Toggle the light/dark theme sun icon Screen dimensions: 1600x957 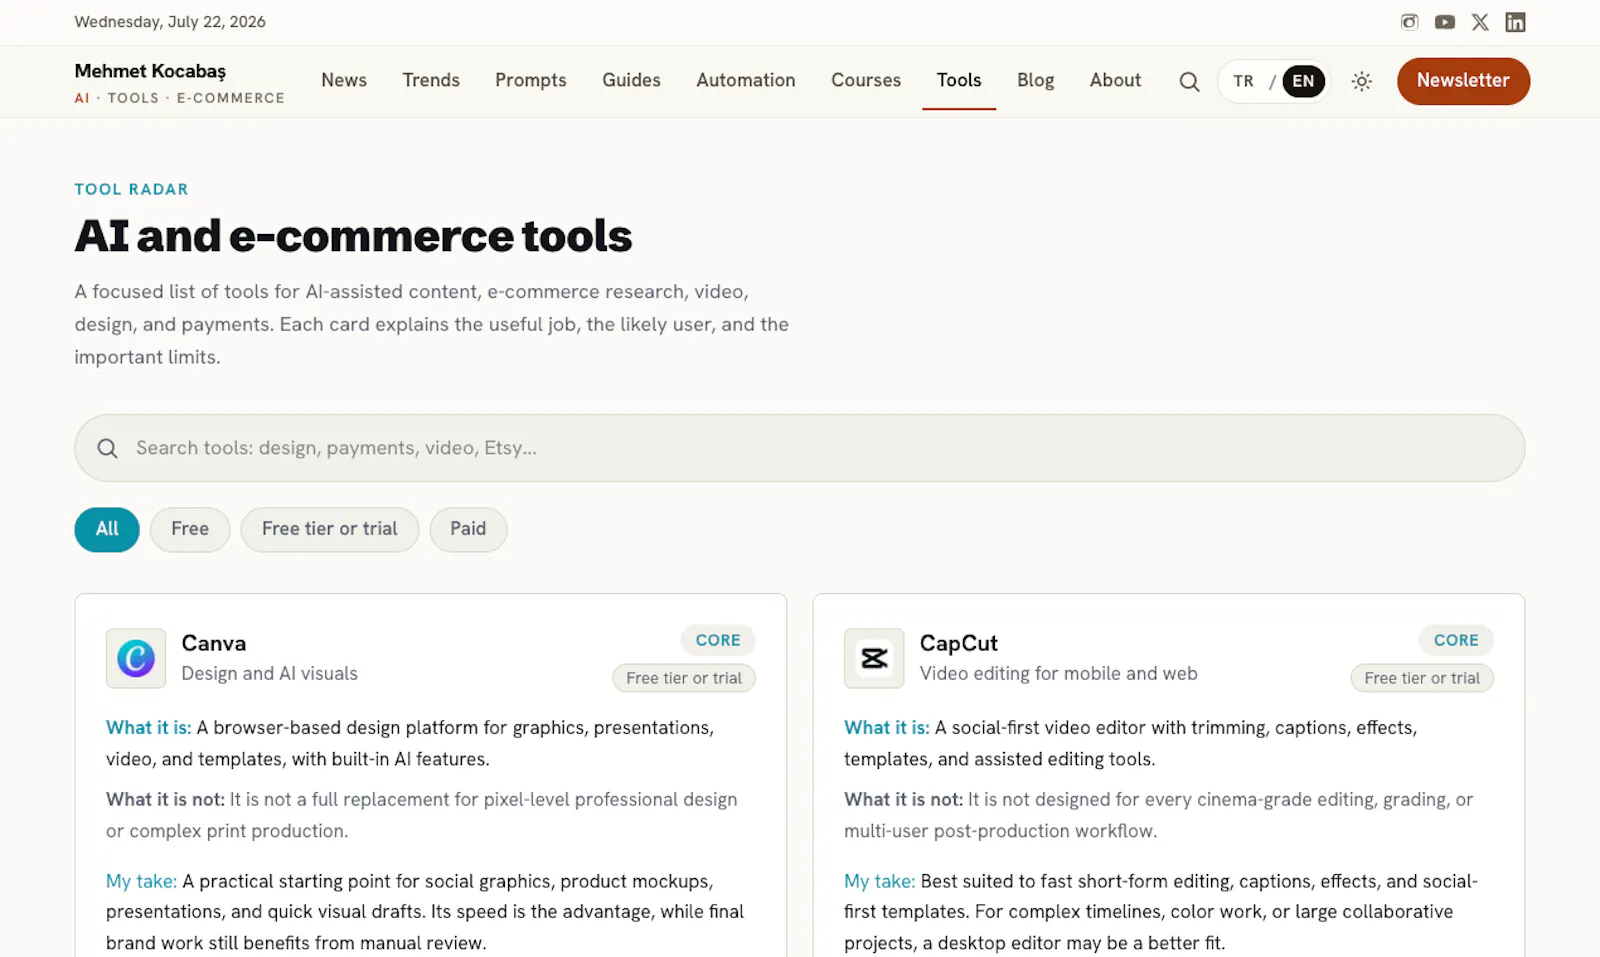coord(1361,81)
